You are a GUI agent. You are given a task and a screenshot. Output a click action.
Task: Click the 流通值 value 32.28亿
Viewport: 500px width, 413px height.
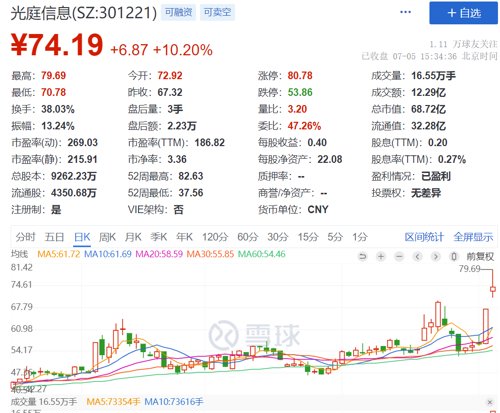click(x=428, y=126)
